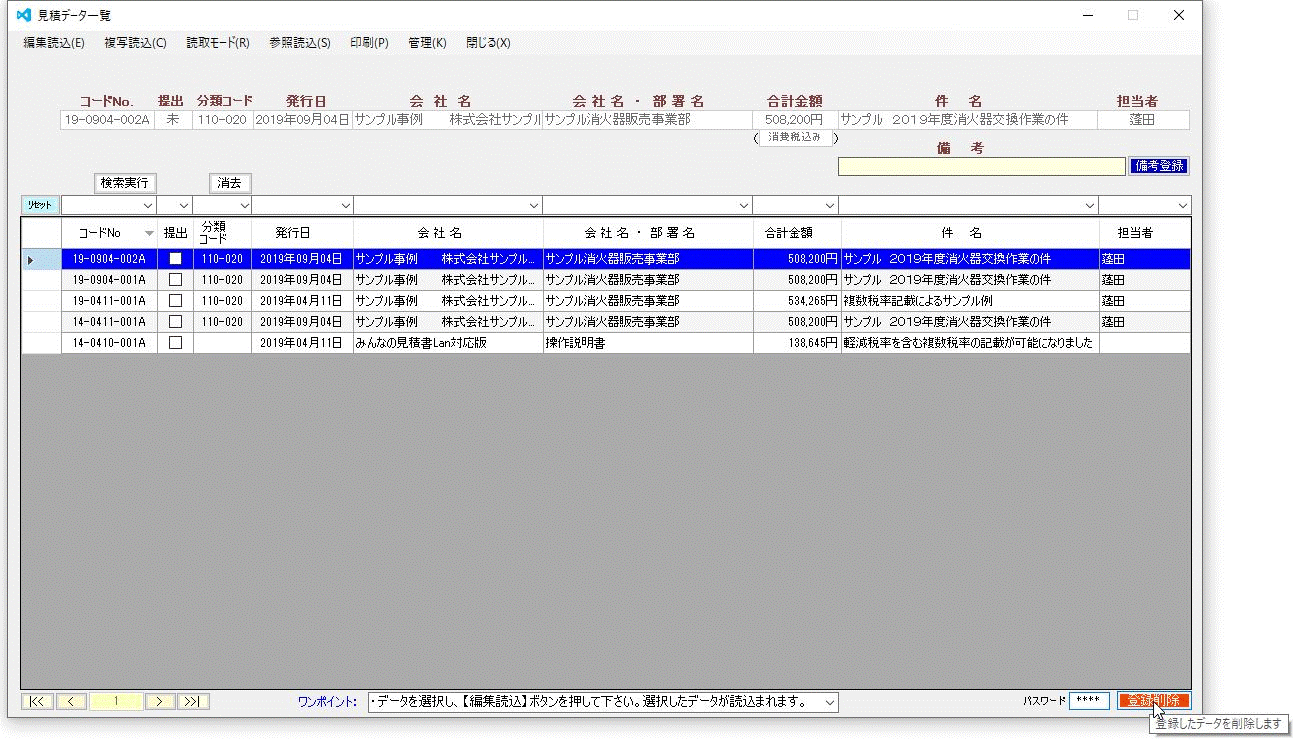The image size is (1294, 739).
Task: Click the 備考登録 button
Action: 1160,166
